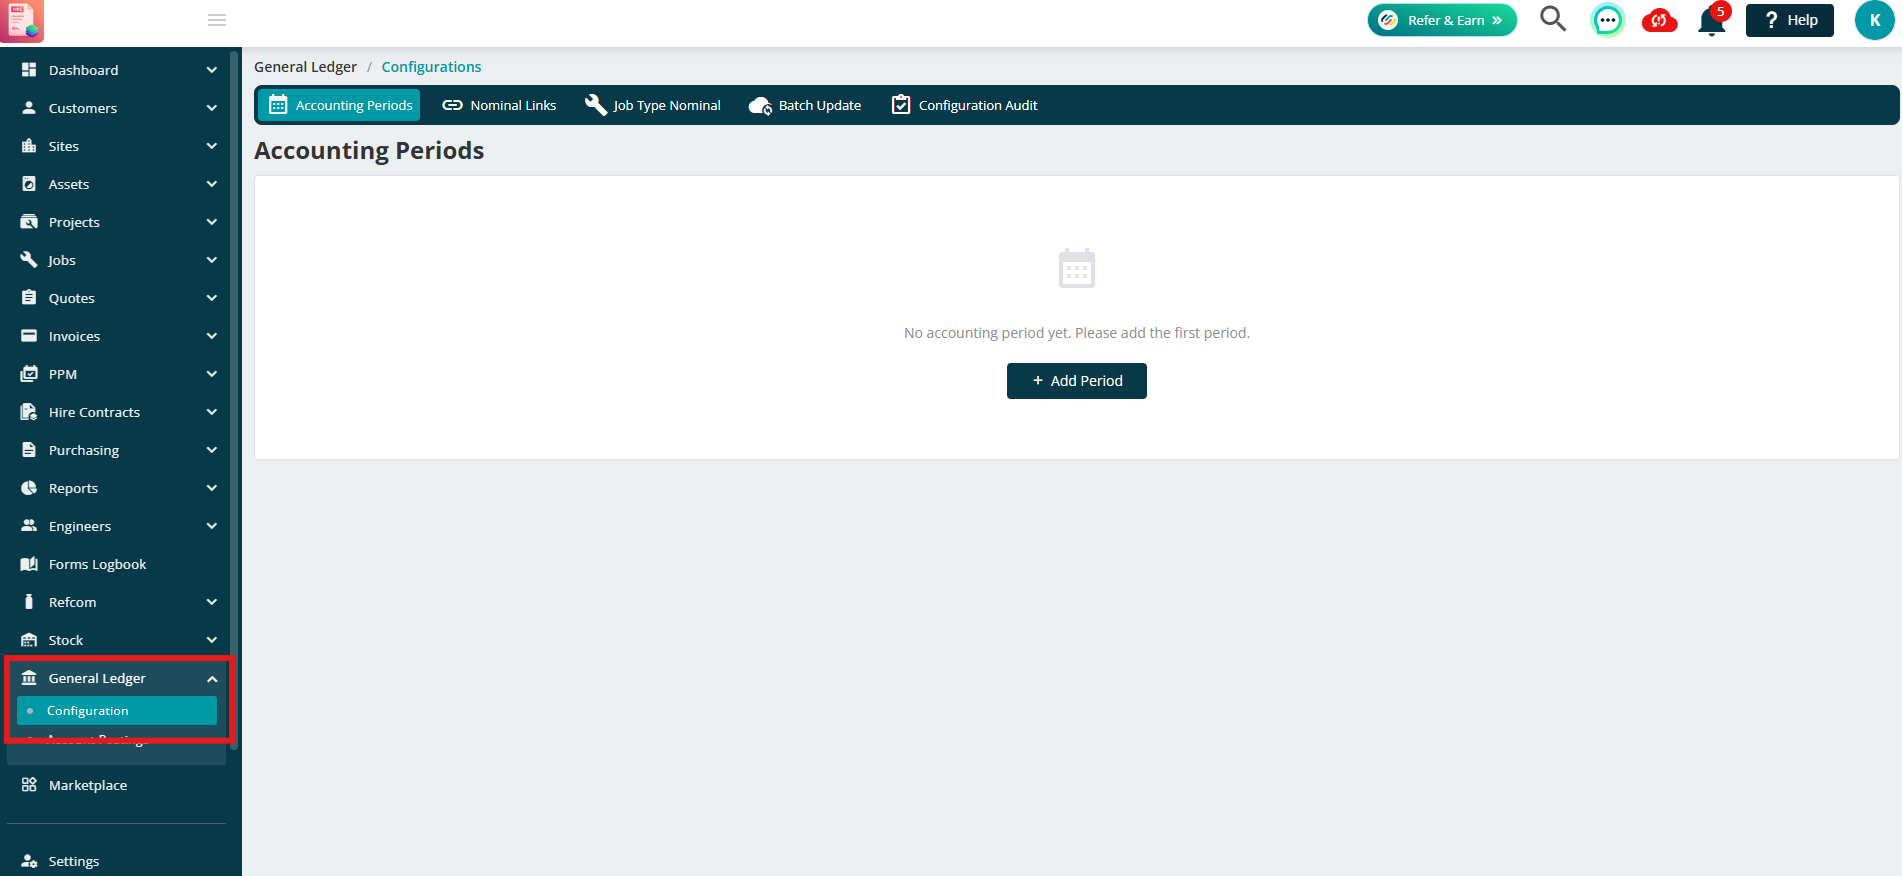The width and height of the screenshot is (1902, 876).
Task: Open the search magnifier icon
Action: pyautogui.click(x=1552, y=19)
